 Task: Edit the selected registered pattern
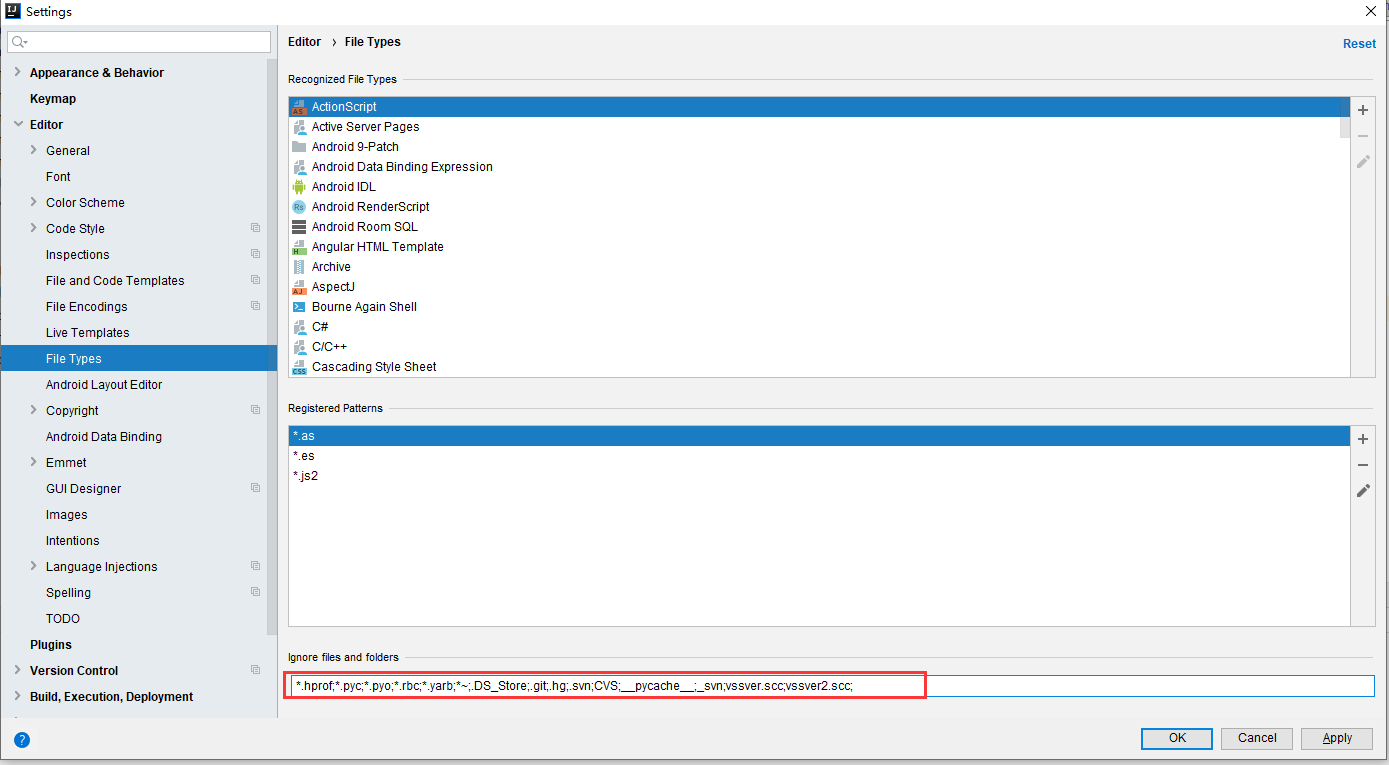click(x=1363, y=491)
